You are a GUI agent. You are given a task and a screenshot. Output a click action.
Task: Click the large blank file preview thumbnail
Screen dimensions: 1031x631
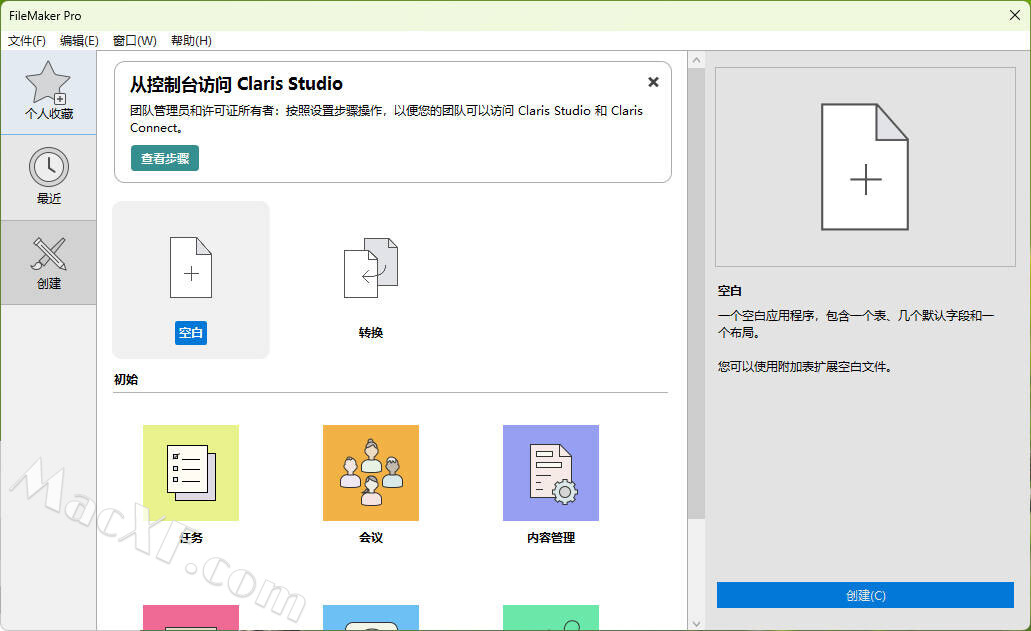pos(865,167)
